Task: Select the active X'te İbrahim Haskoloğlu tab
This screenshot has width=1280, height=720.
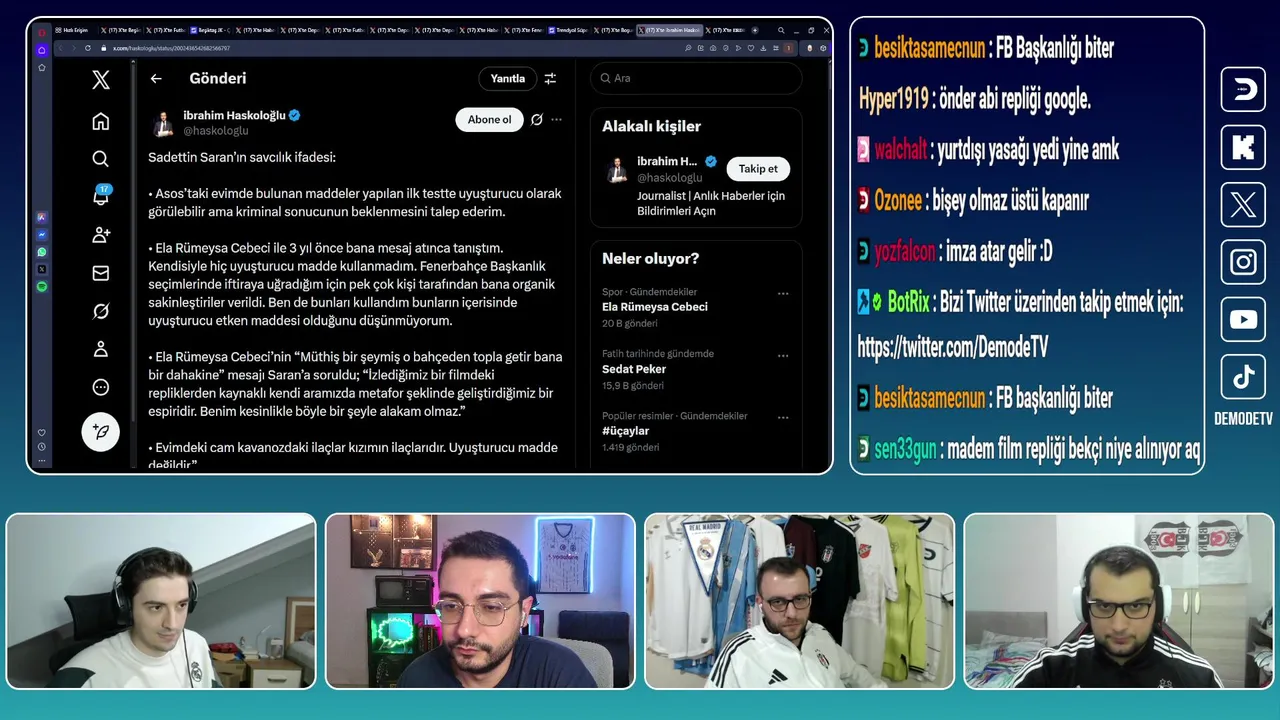Action: click(669, 31)
